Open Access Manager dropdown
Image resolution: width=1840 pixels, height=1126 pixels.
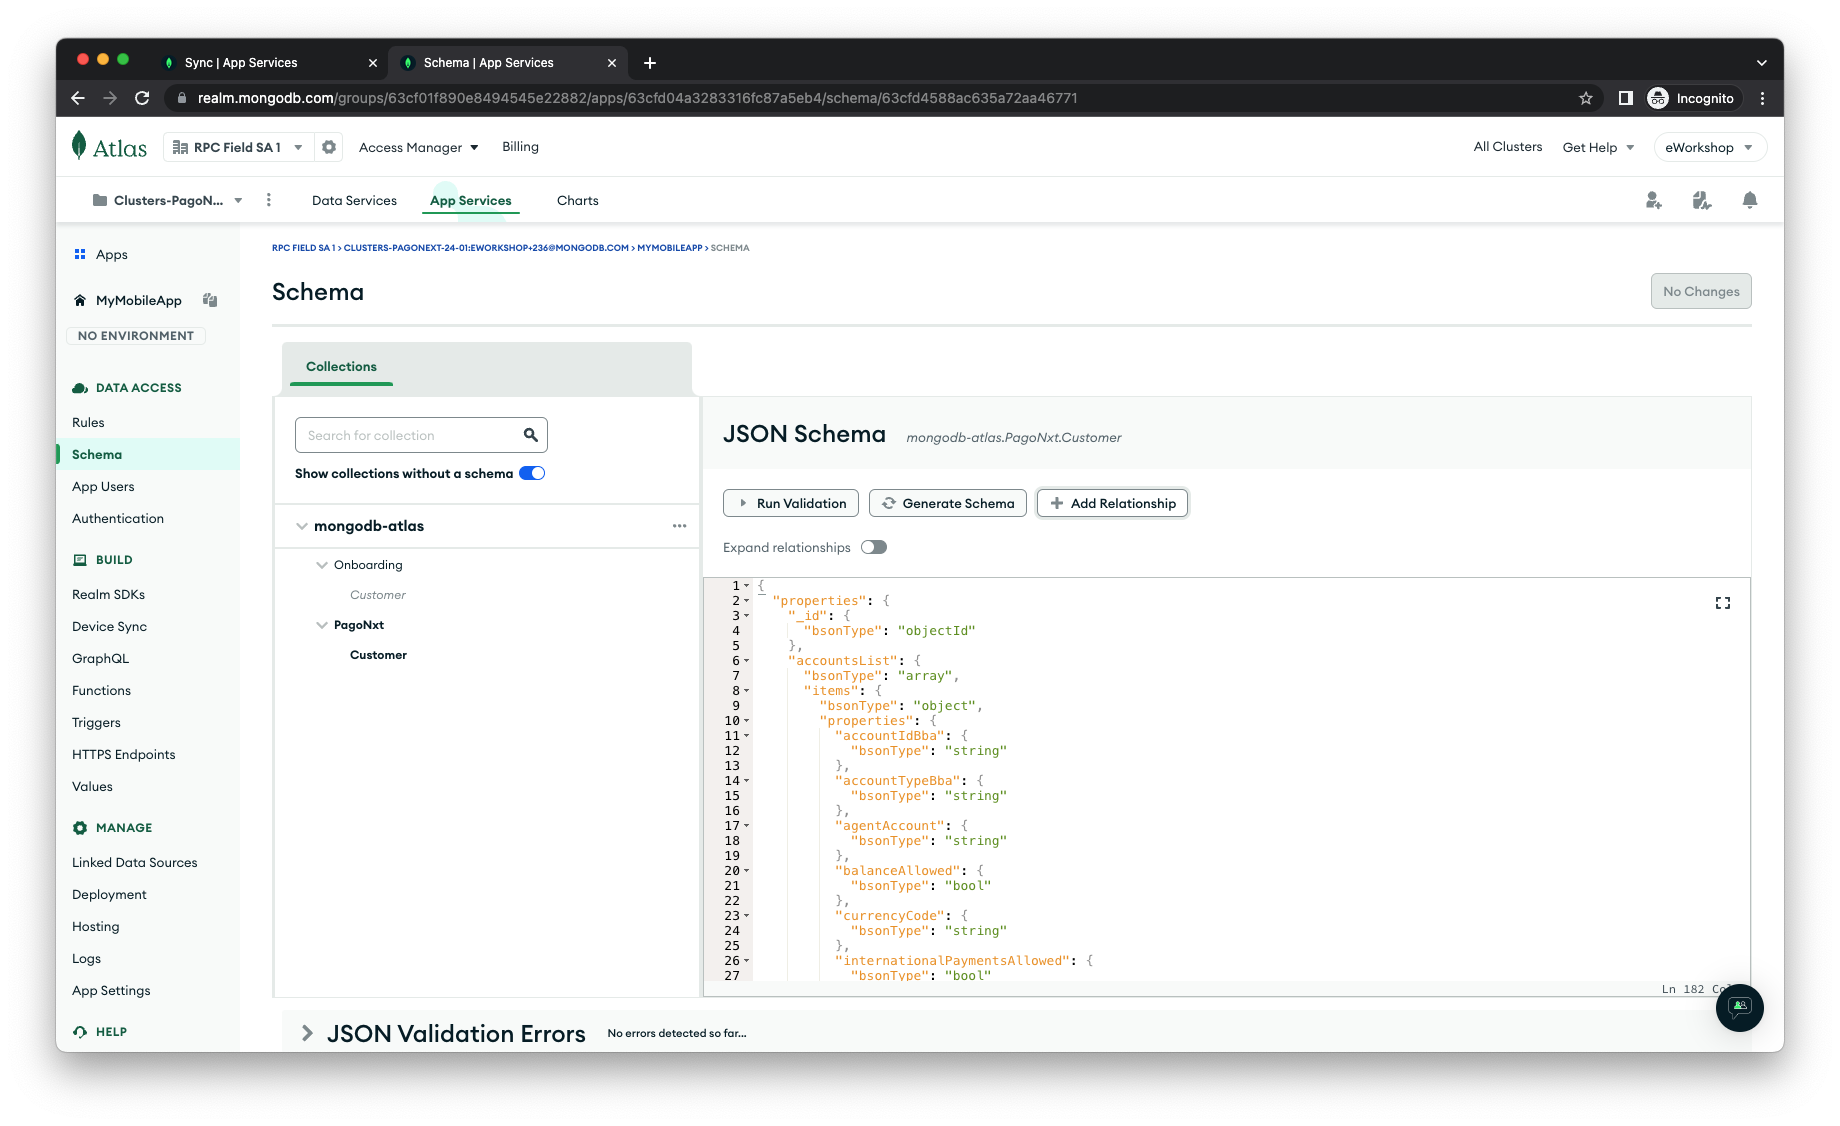click(419, 147)
